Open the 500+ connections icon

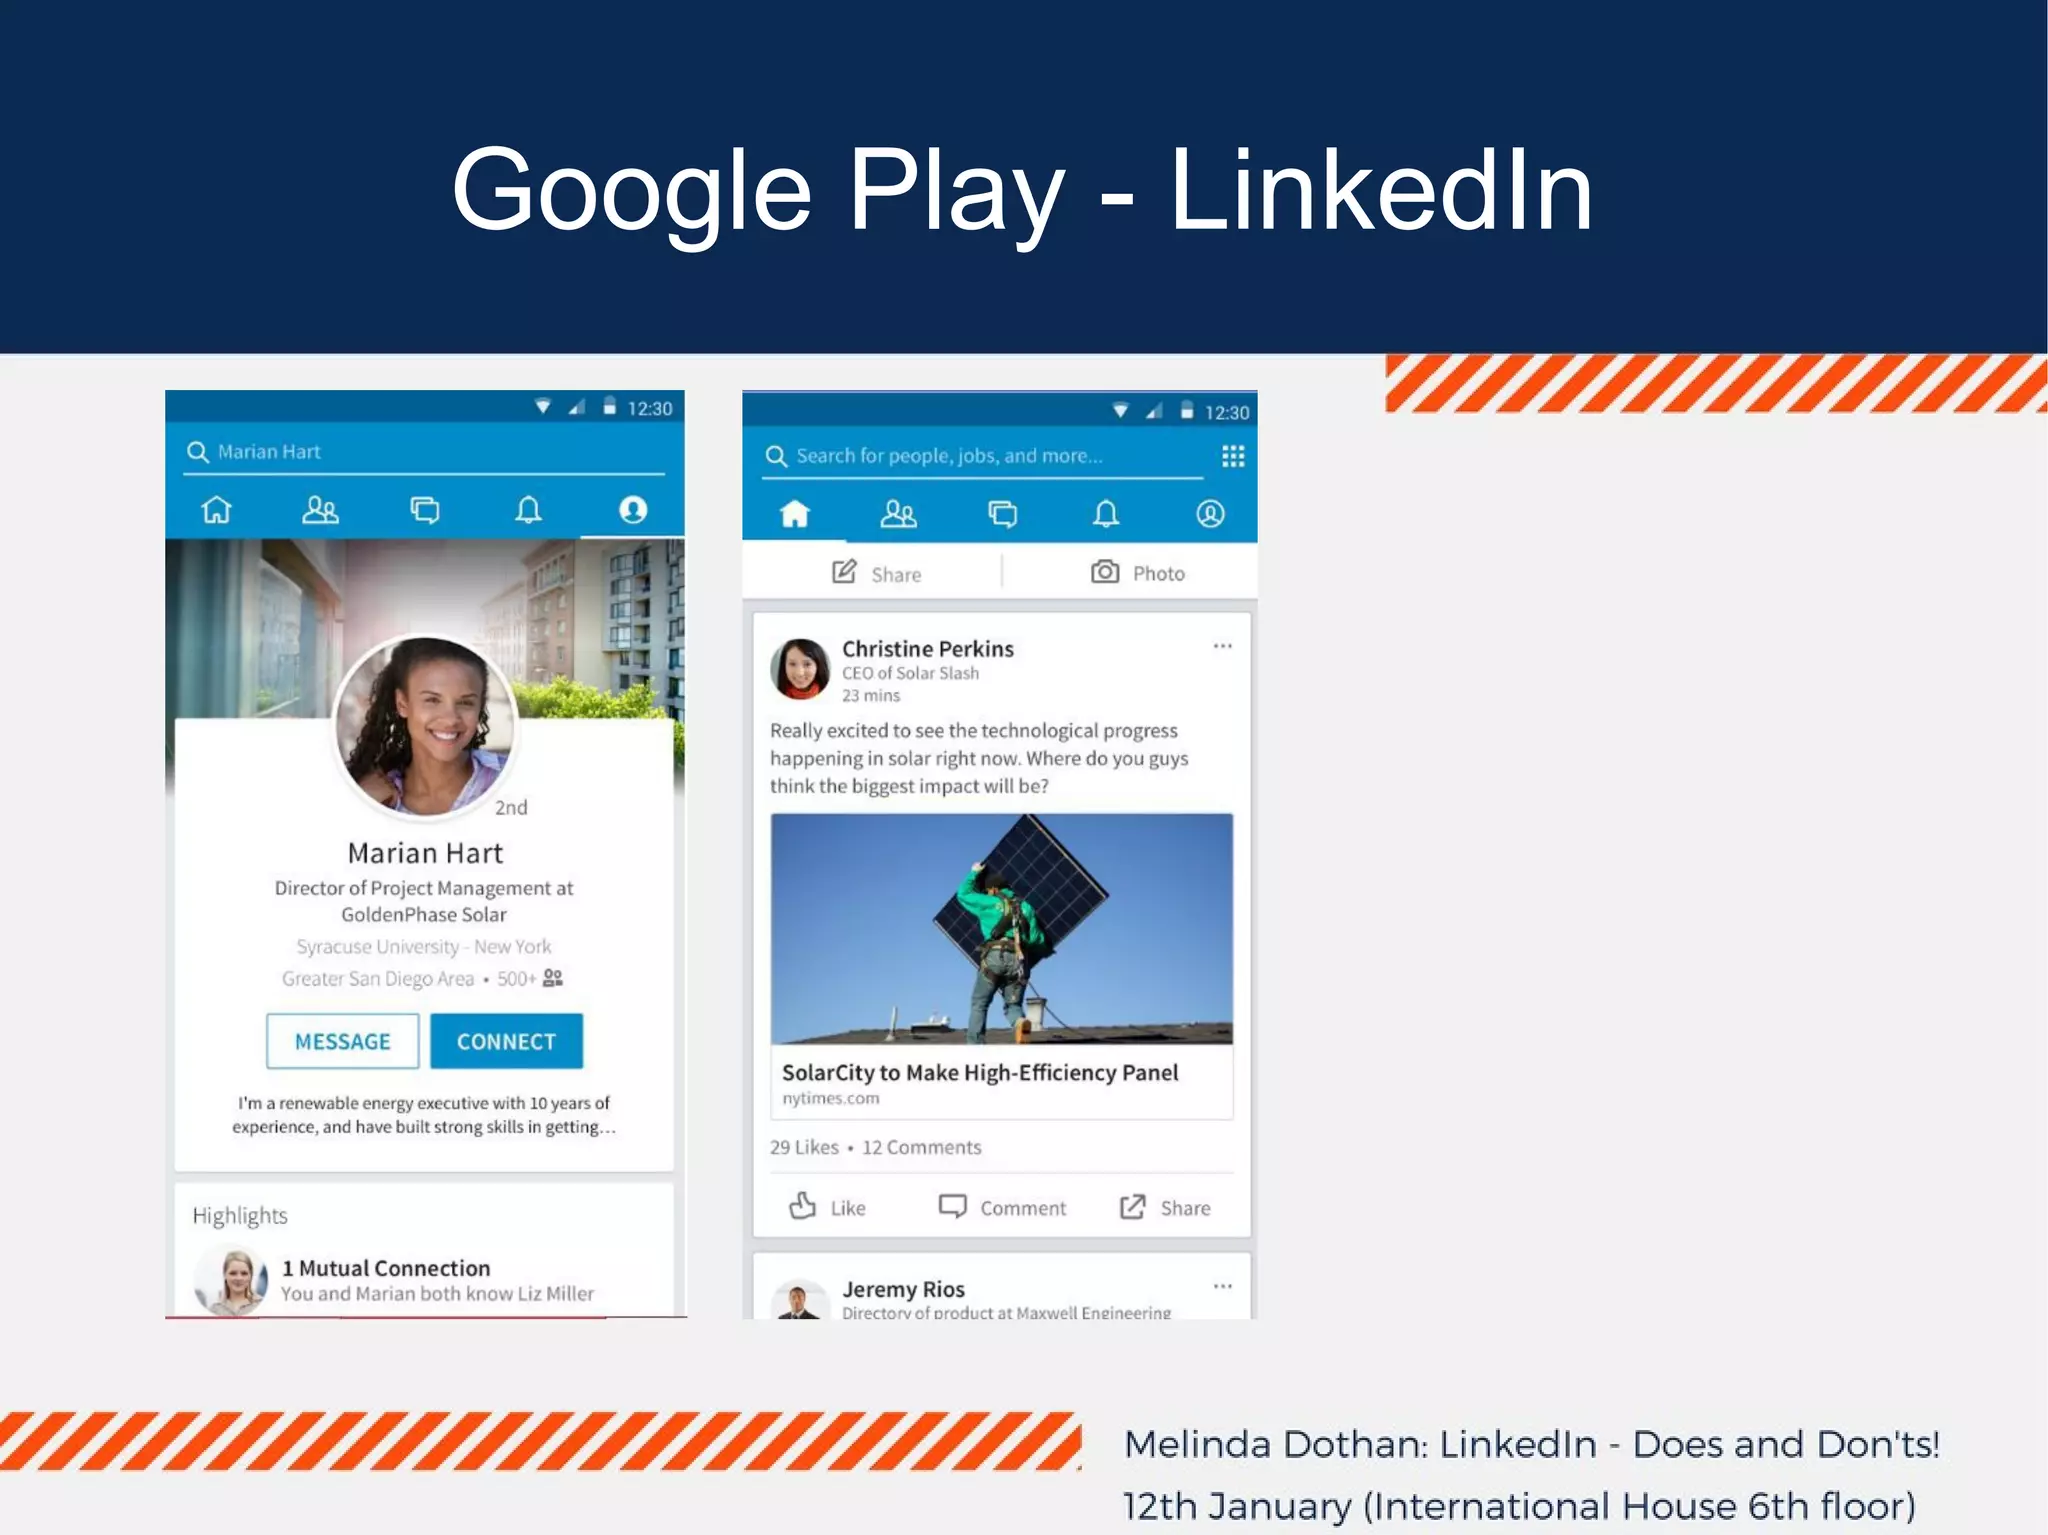tap(553, 978)
